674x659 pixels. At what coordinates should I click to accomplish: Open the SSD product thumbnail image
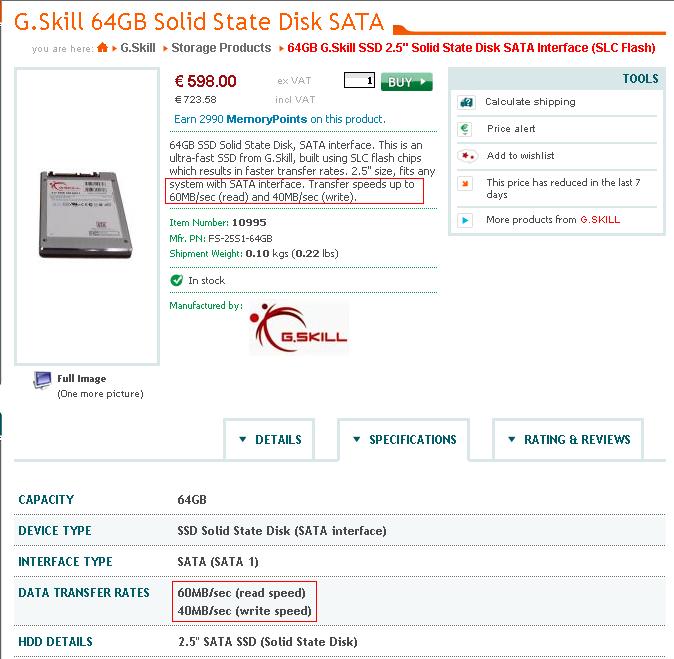[86, 214]
